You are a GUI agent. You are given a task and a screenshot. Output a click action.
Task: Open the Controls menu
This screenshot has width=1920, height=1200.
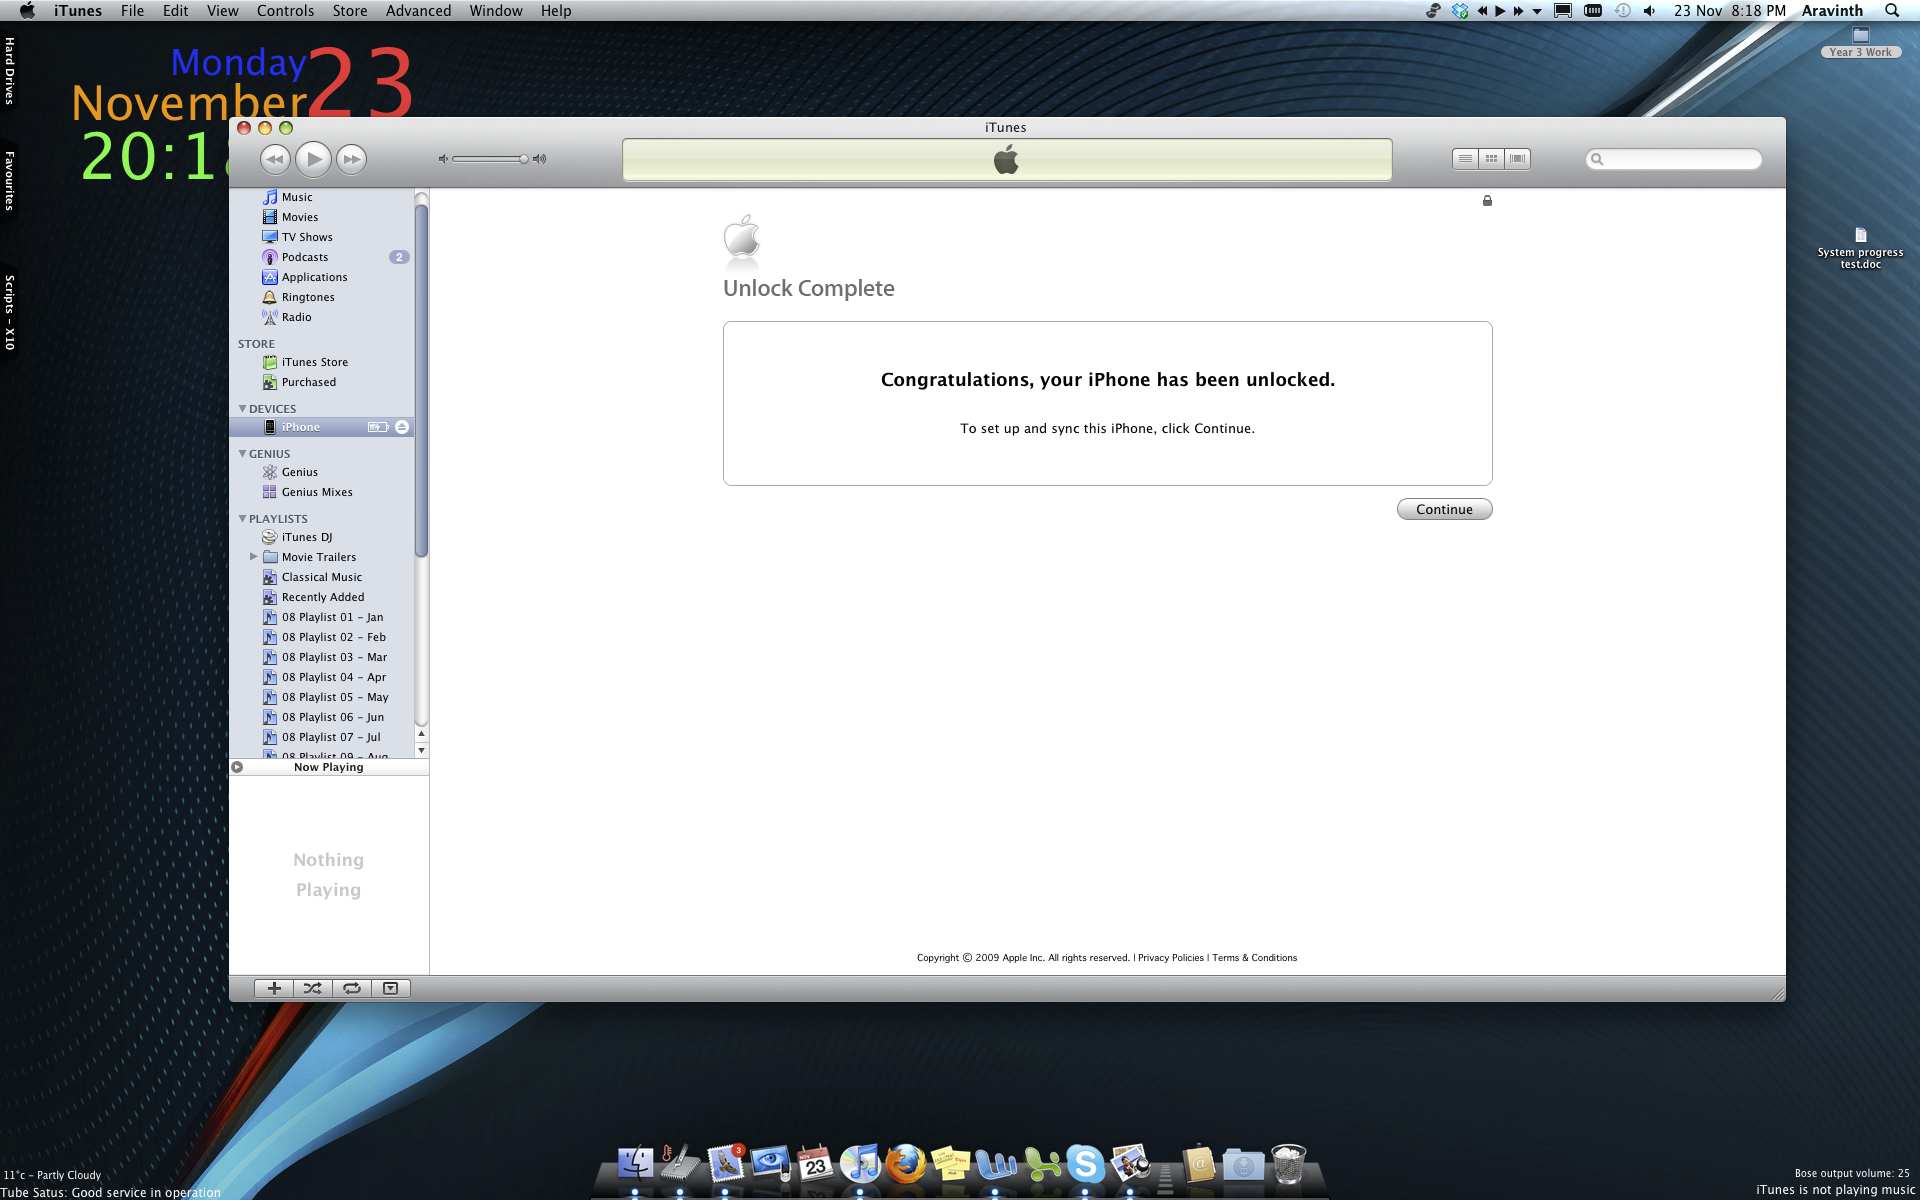[285, 11]
